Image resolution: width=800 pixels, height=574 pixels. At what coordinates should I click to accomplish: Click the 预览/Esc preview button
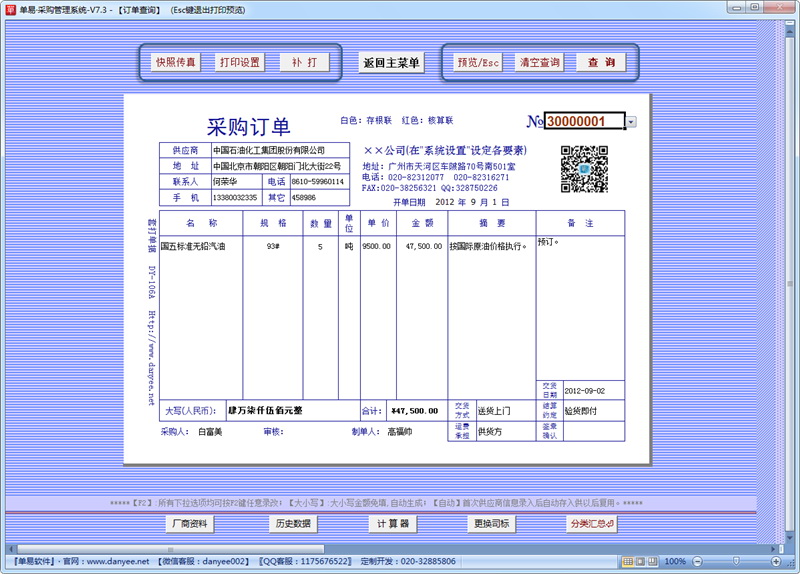pyautogui.click(x=478, y=62)
